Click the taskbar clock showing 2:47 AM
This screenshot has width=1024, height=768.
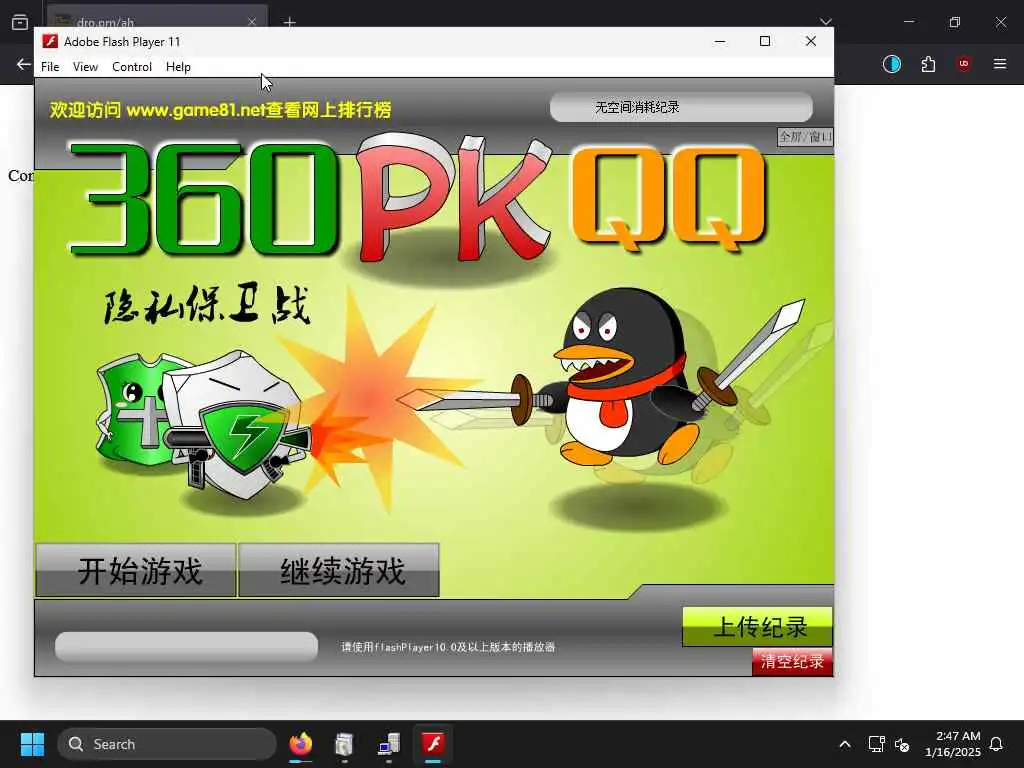953,744
